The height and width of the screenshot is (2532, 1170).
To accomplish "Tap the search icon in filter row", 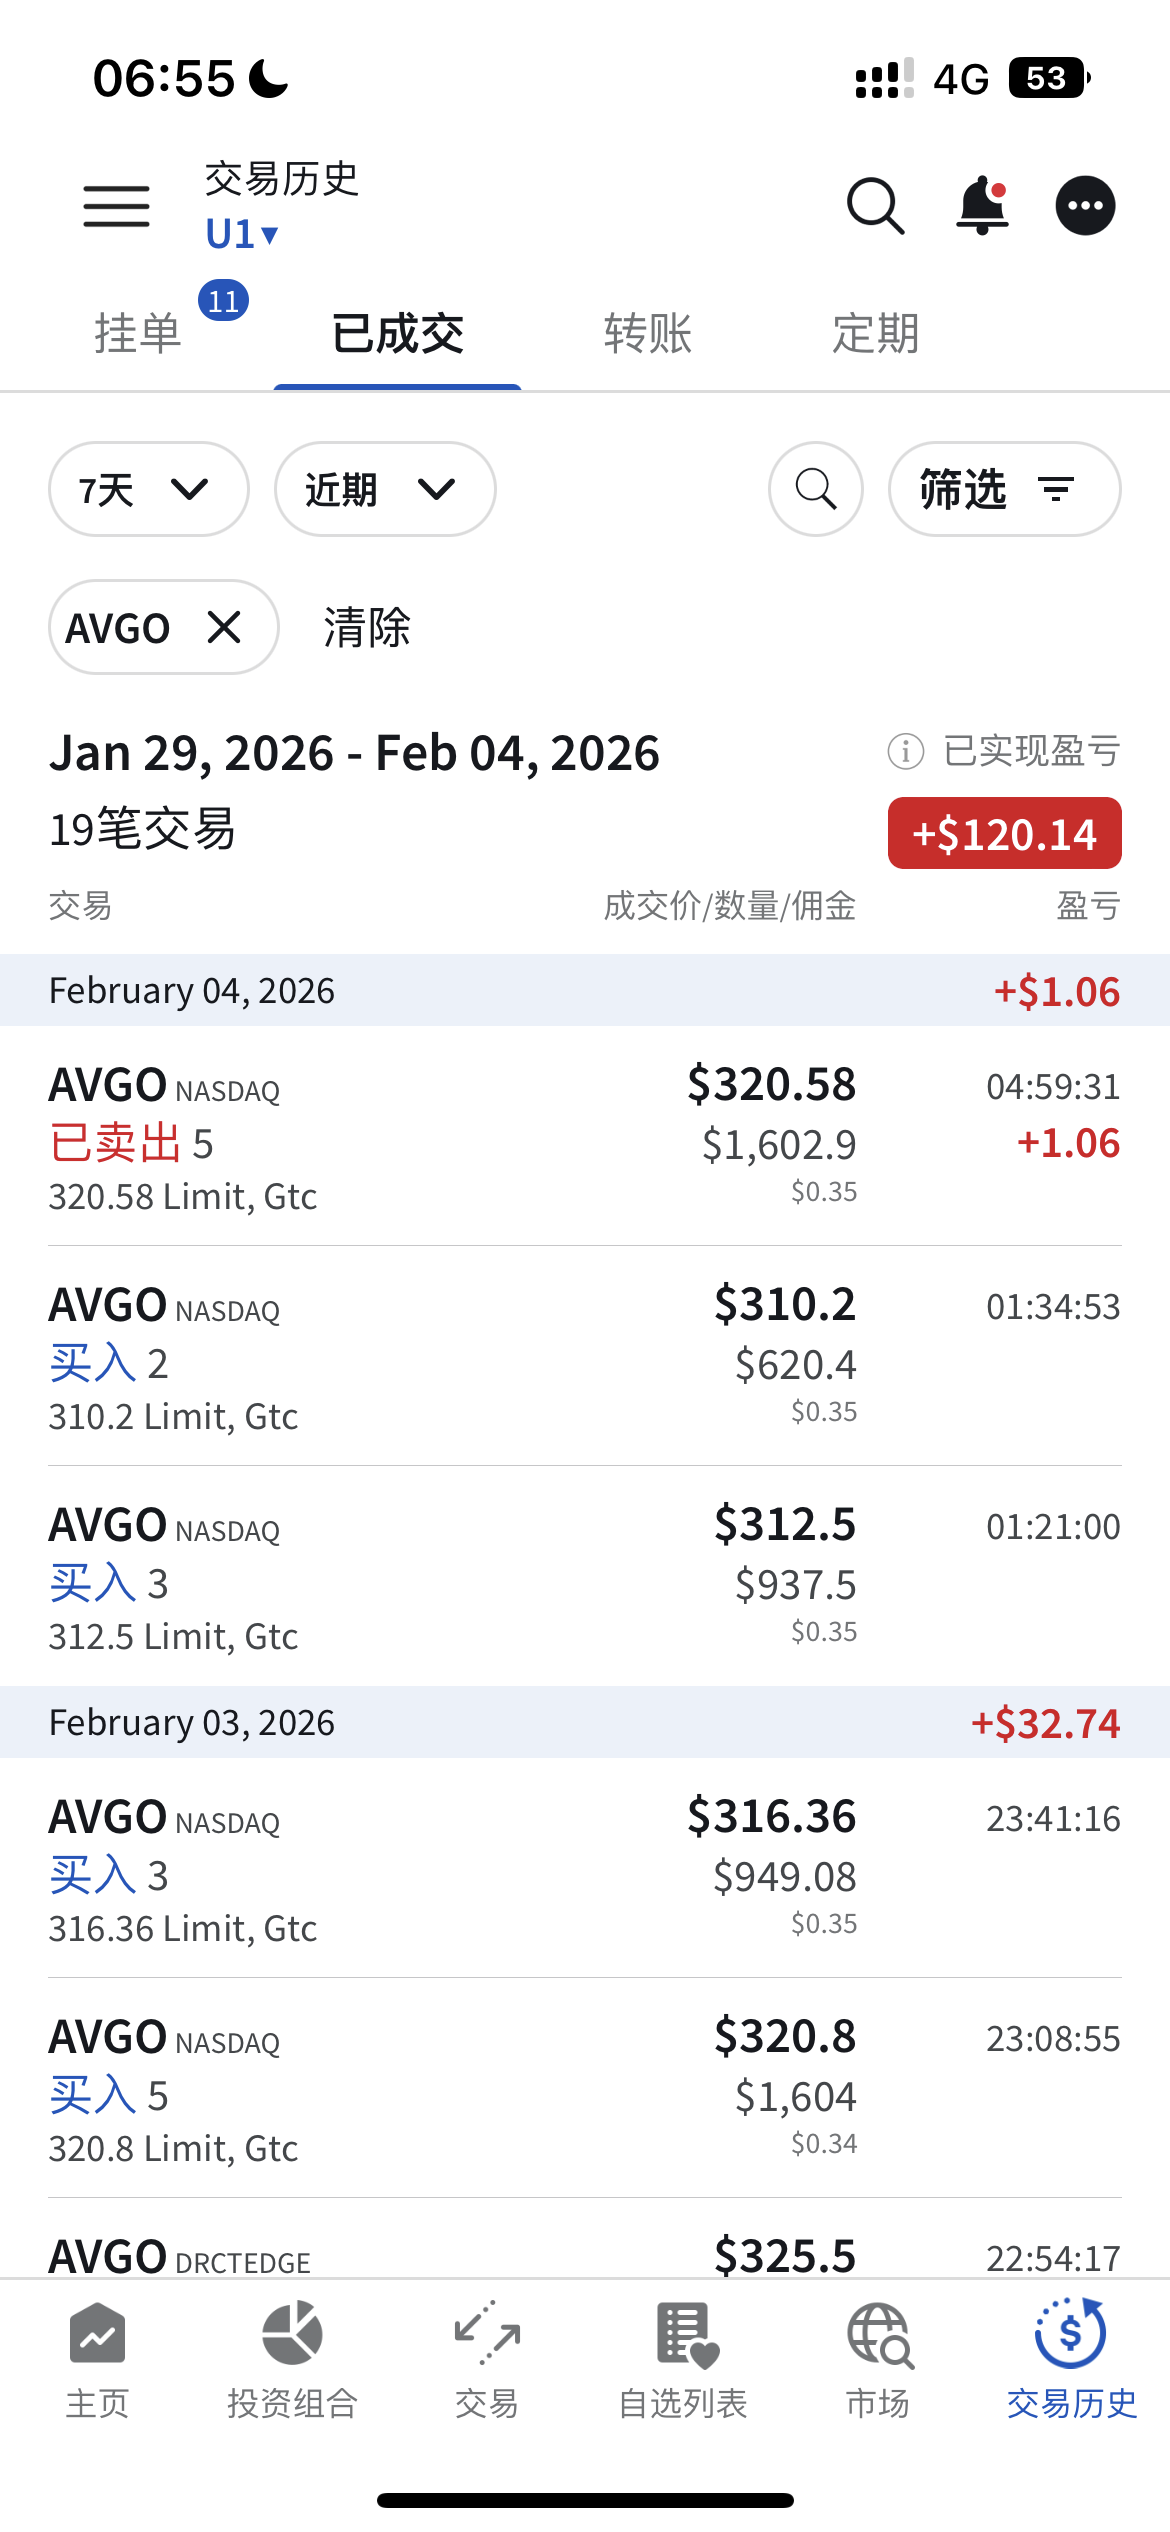I will (x=815, y=489).
